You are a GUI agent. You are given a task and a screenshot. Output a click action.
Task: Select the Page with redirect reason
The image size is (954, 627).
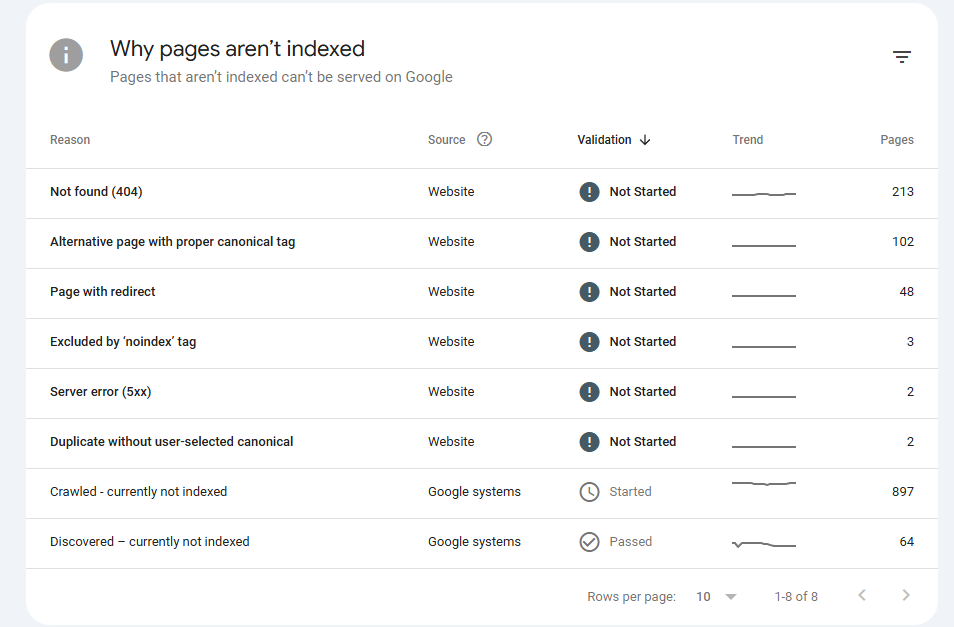pos(103,292)
